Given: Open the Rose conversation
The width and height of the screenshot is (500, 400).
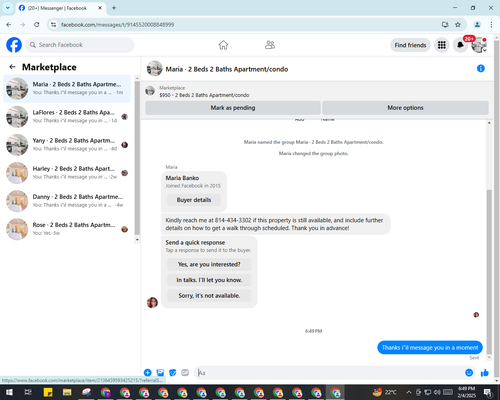Looking at the screenshot, I should point(67,229).
